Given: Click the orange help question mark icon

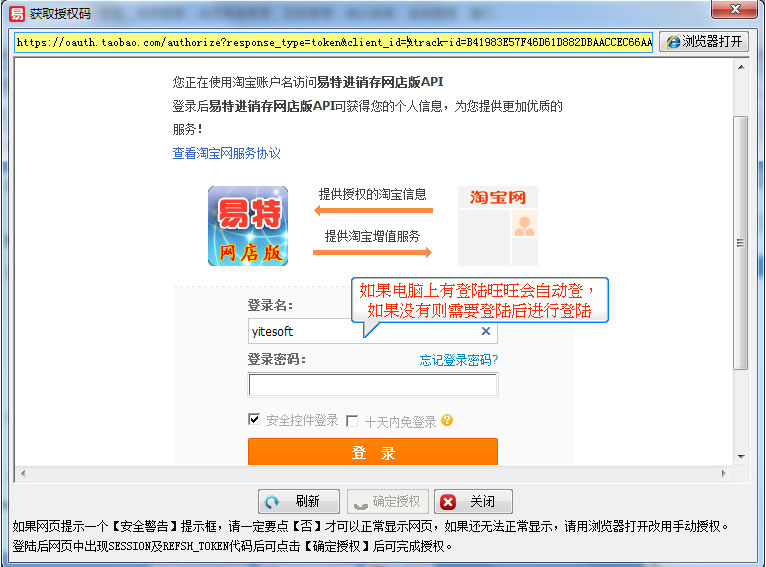Looking at the screenshot, I should coord(447,421).
